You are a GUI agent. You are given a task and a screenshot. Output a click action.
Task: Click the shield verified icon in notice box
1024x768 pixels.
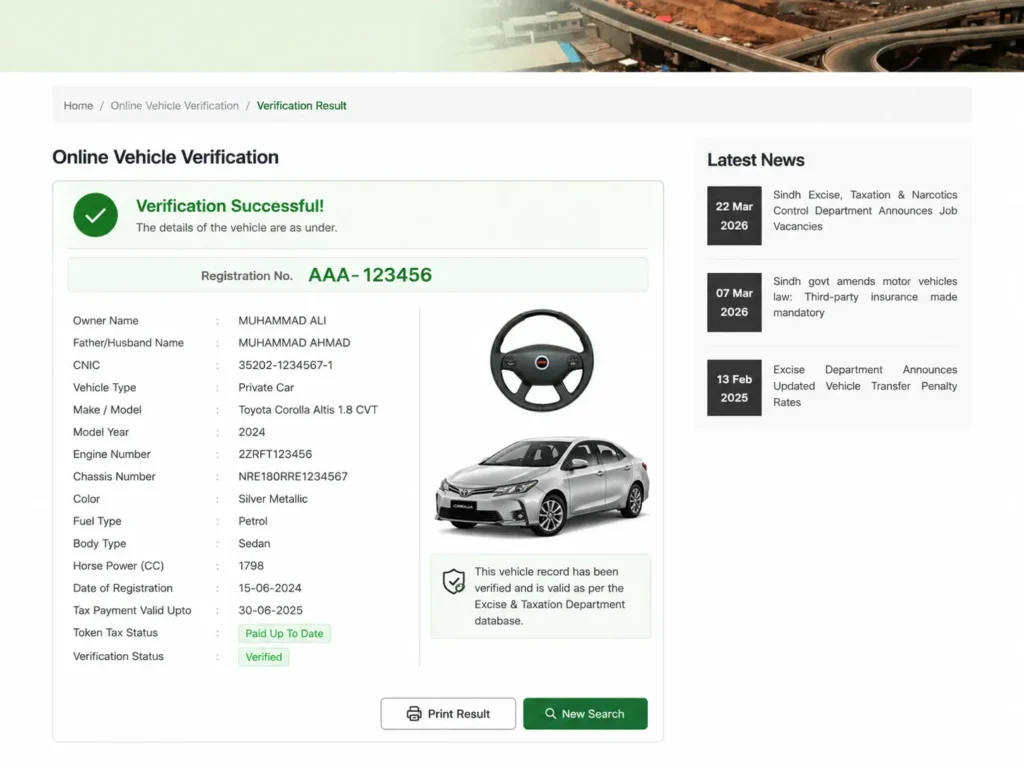453,581
